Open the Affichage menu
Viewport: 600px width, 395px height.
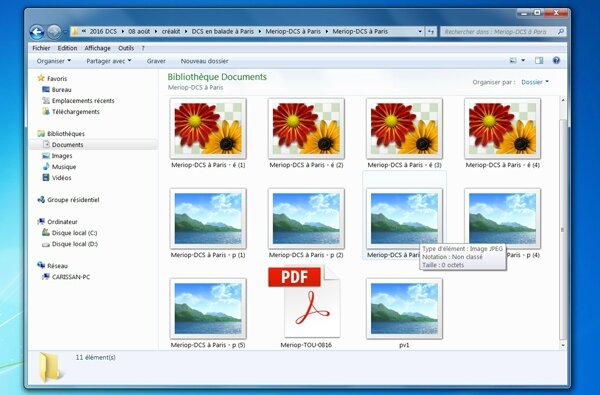click(x=97, y=48)
